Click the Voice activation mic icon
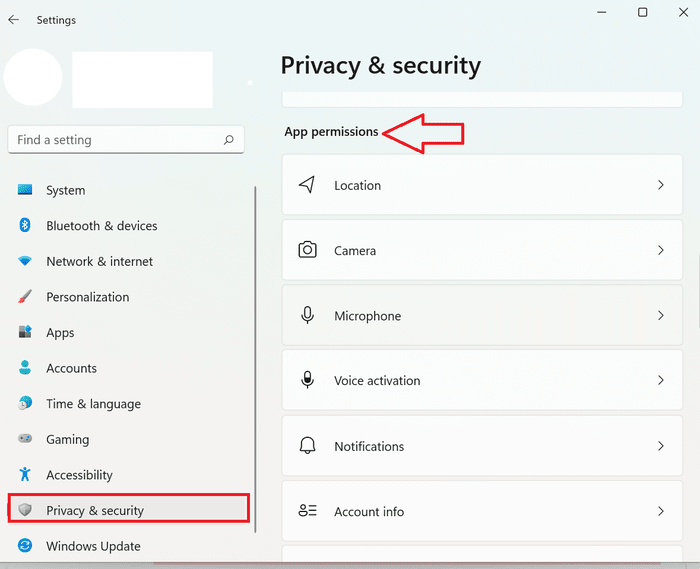 pos(307,380)
